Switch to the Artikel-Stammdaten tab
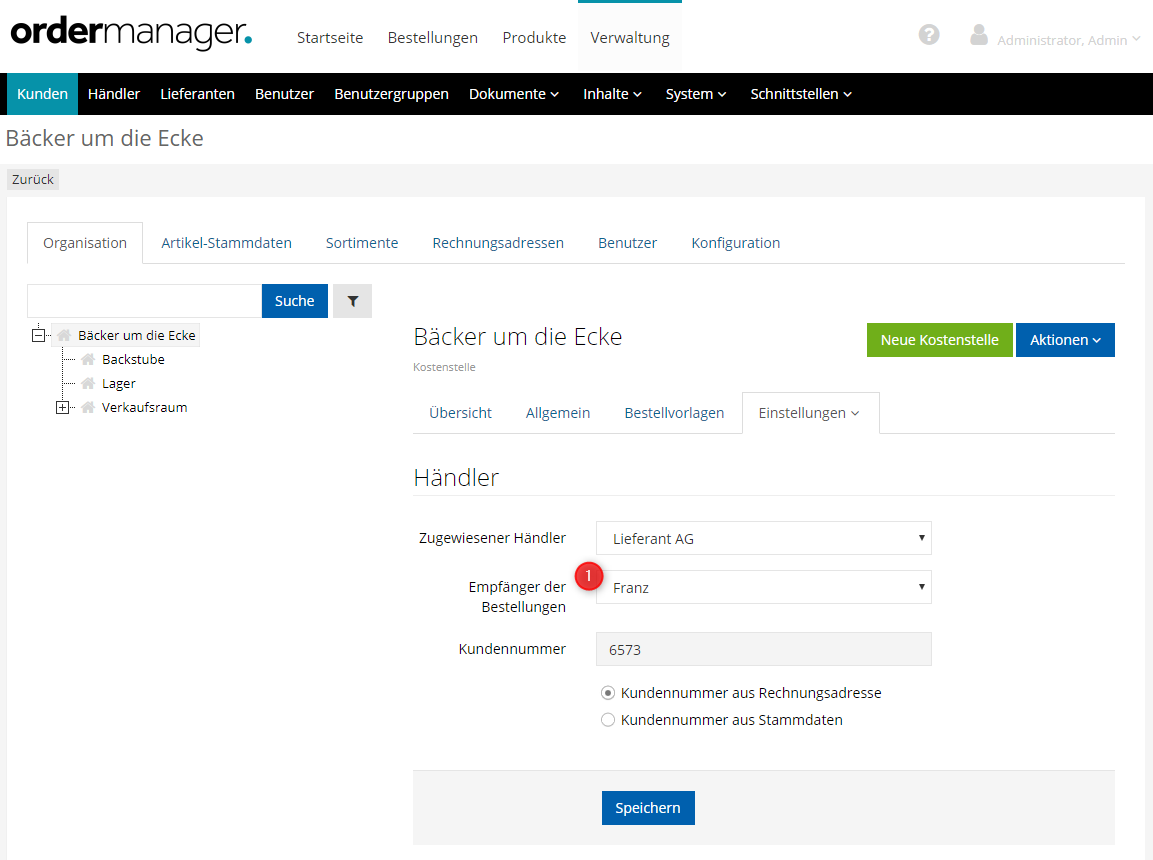This screenshot has width=1153, height=860. coord(226,243)
